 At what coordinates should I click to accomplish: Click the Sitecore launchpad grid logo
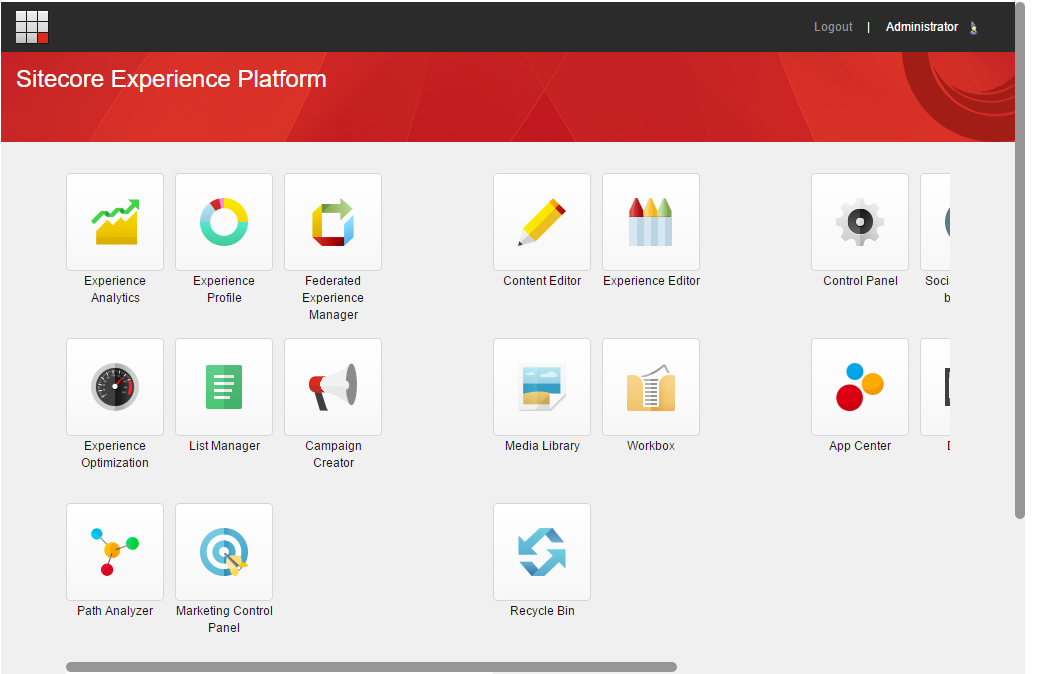click(x=32, y=27)
